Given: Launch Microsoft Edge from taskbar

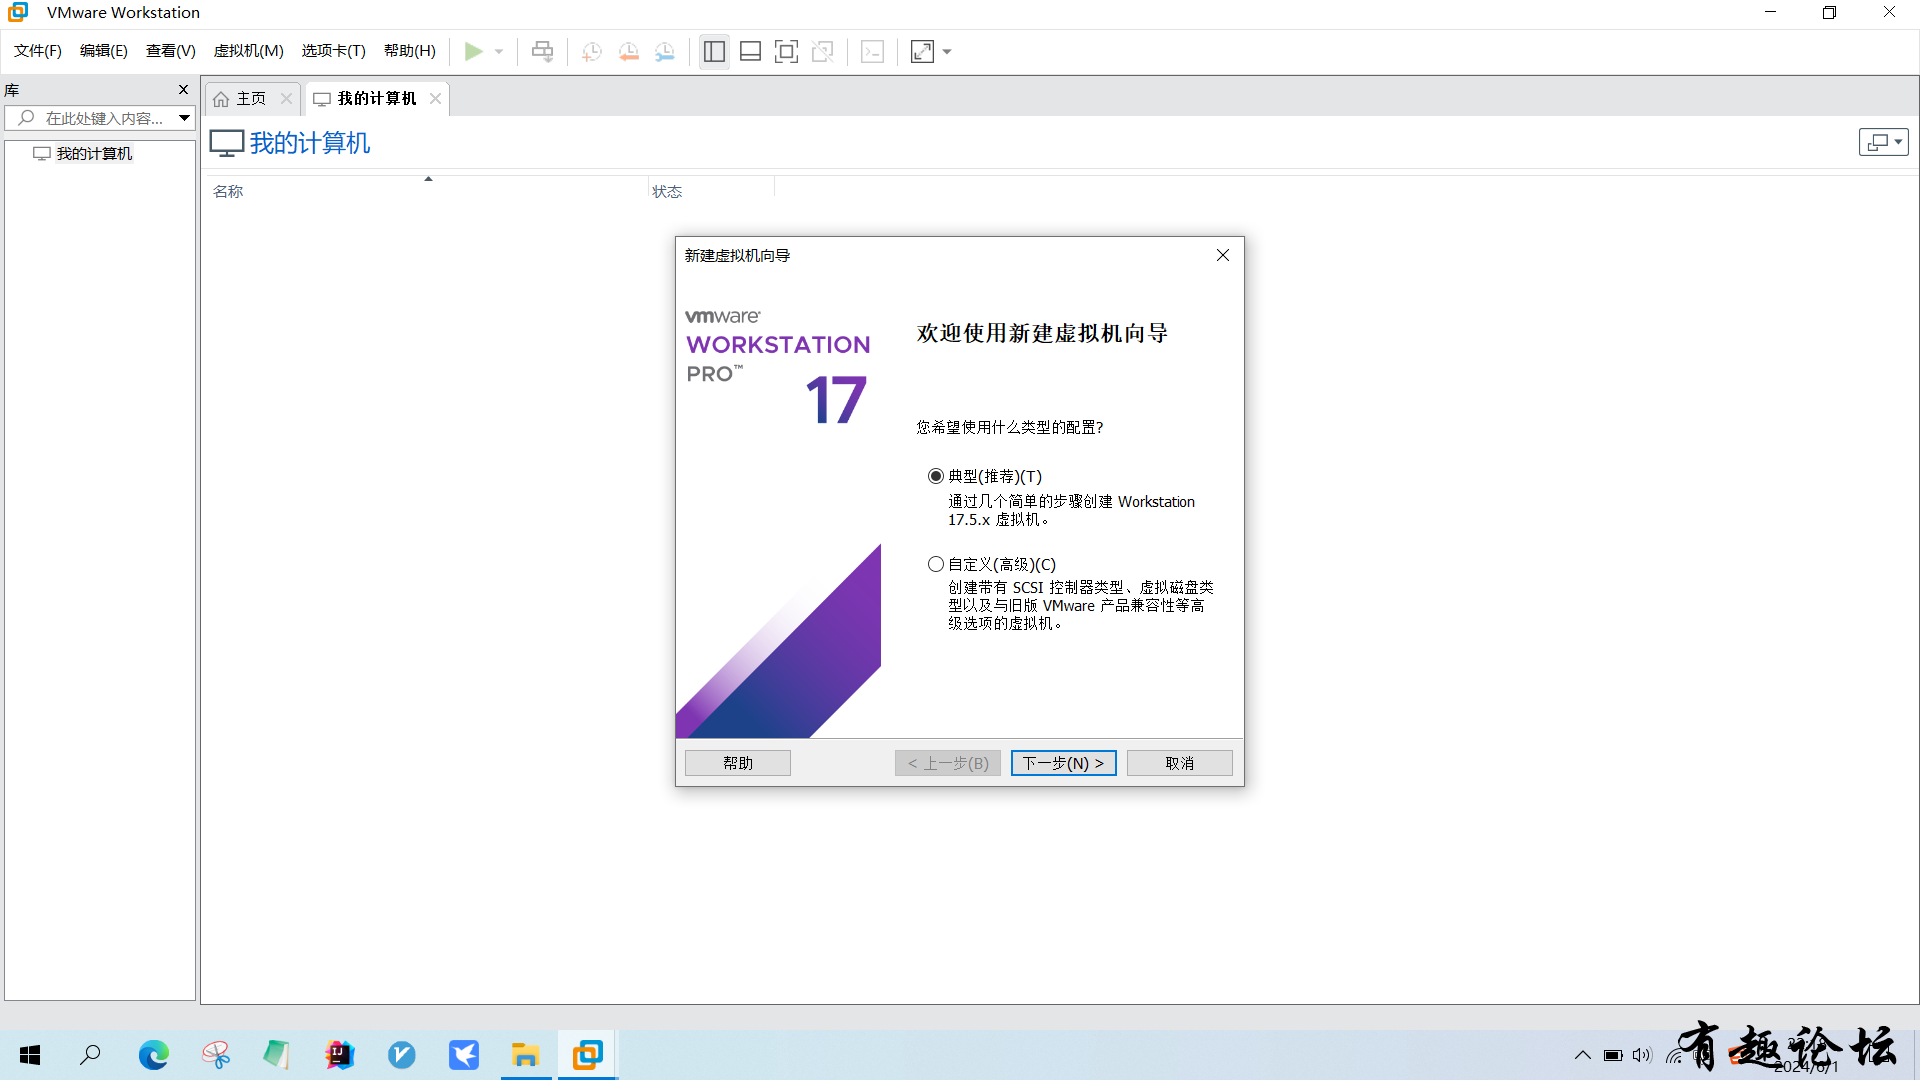Looking at the screenshot, I should (x=153, y=1054).
